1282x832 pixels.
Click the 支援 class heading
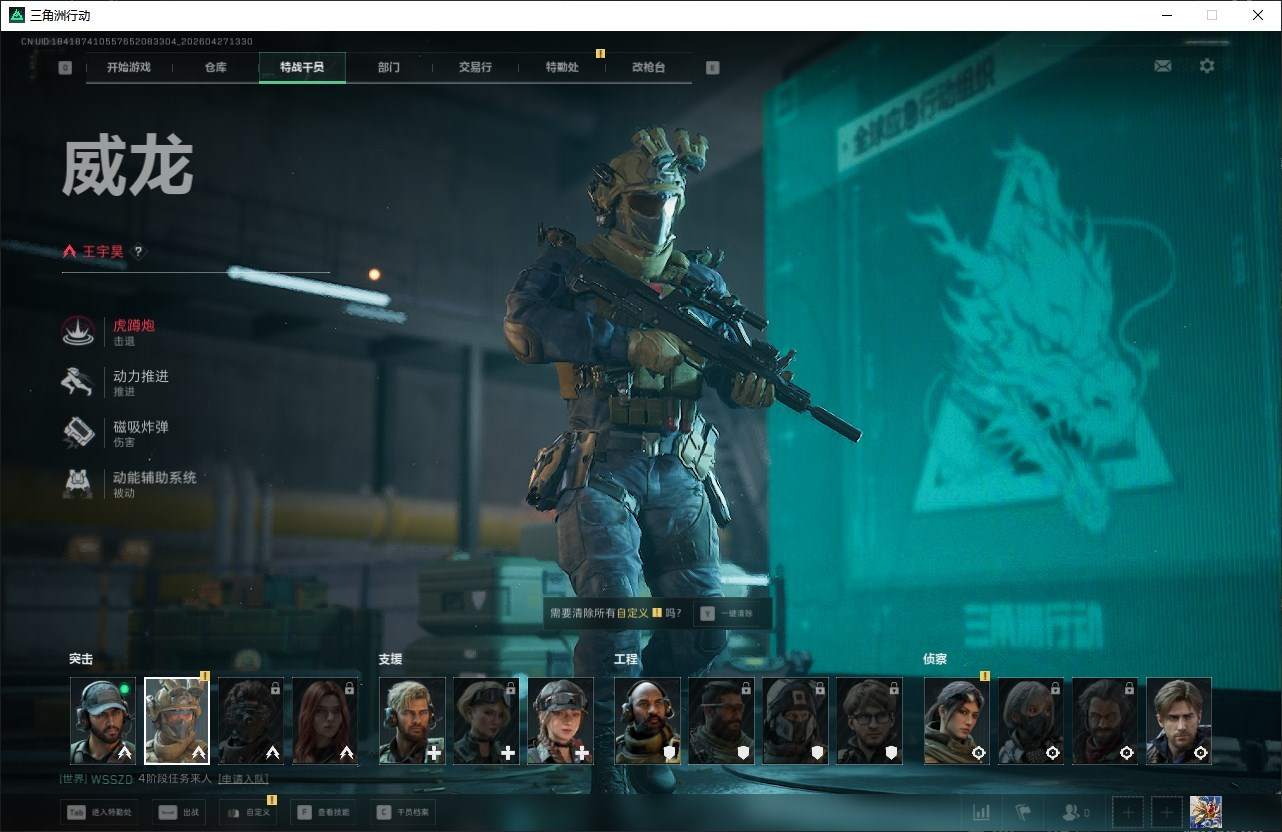pos(390,659)
